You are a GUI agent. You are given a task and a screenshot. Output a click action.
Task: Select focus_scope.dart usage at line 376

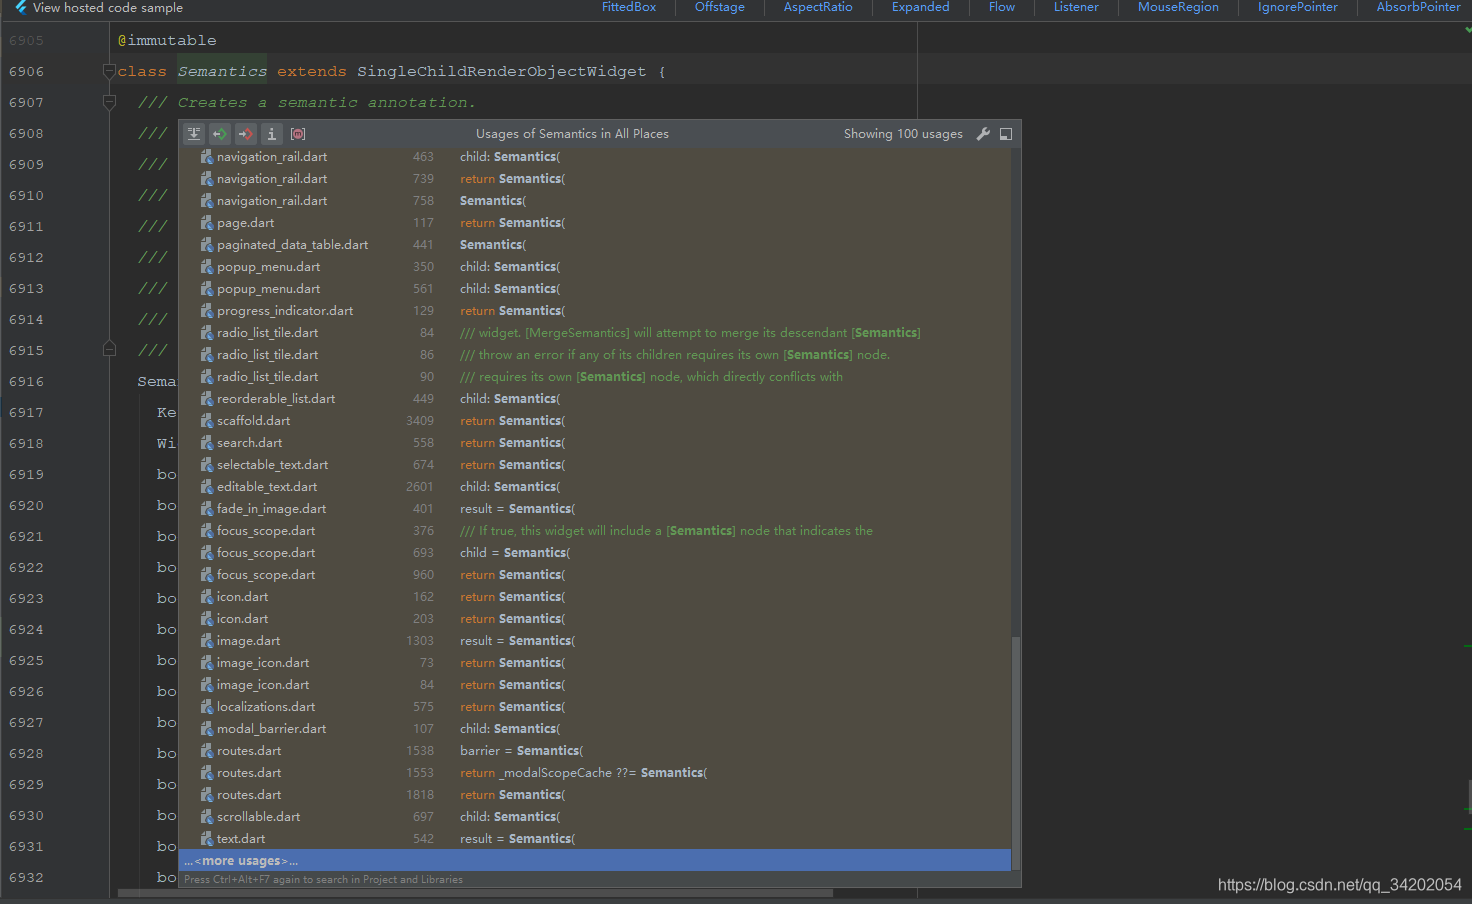[x=595, y=531]
